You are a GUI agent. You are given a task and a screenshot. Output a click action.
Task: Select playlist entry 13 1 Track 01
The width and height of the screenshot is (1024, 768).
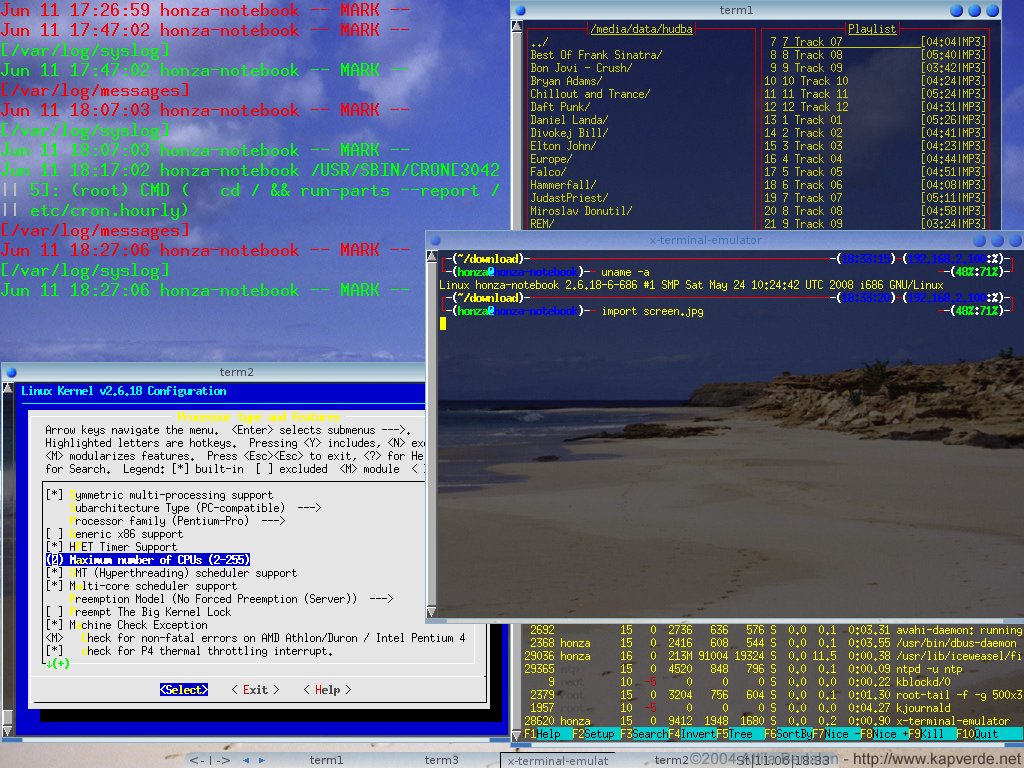click(x=875, y=120)
